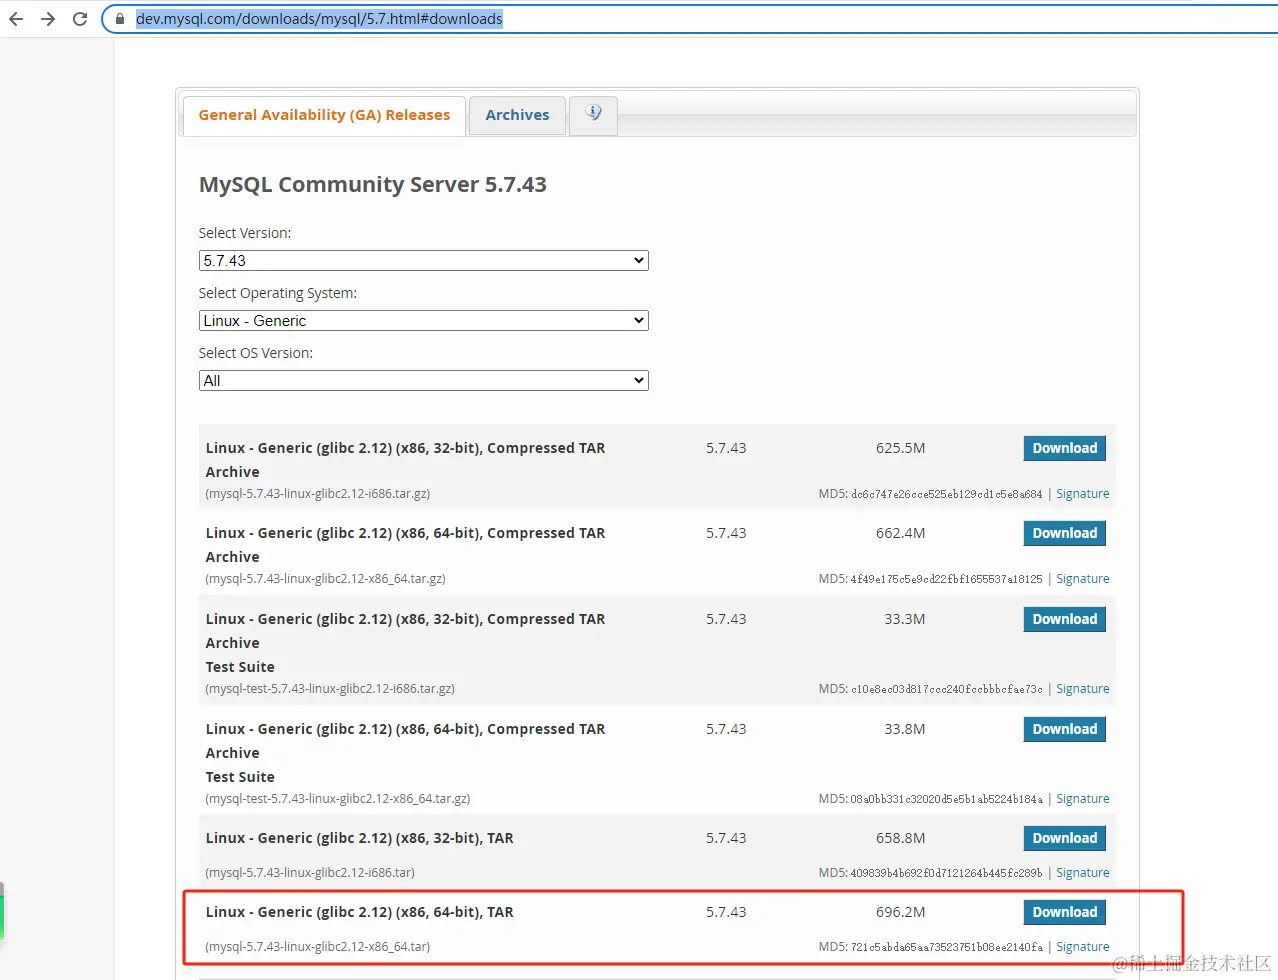
Task: Open Signature link for mysql-5.7.43-linux-glibc2.12-x86_64.tar.gz
Action: pyautogui.click(x=1082, y=579)
